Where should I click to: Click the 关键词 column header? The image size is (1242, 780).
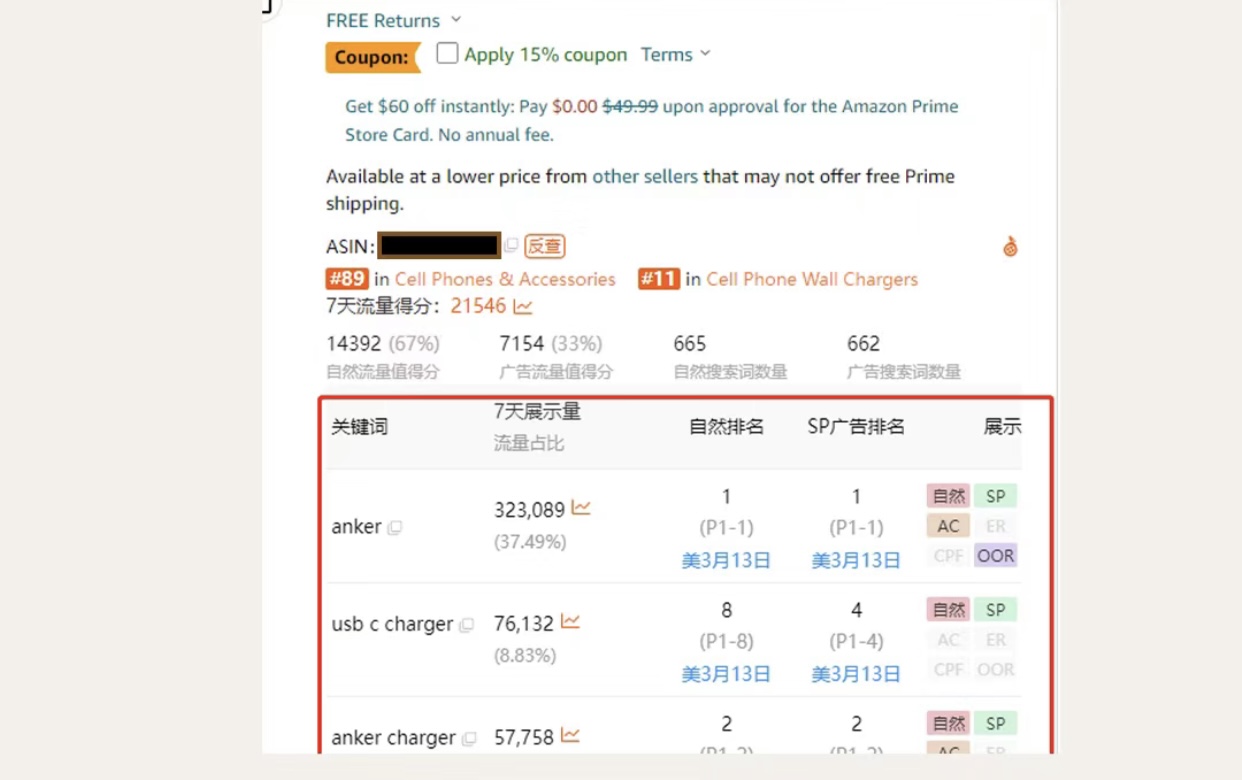(359, 427)
